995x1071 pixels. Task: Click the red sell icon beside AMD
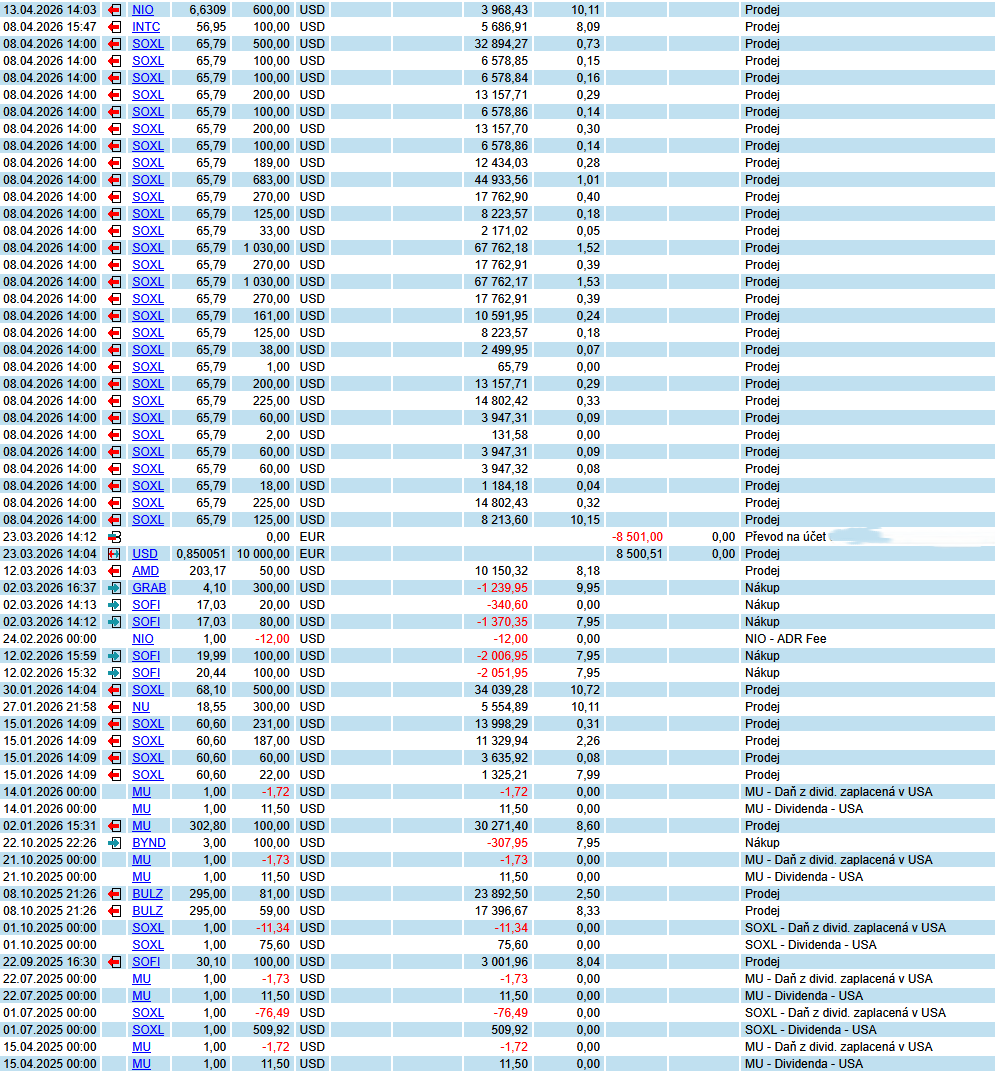pos(114,571)
